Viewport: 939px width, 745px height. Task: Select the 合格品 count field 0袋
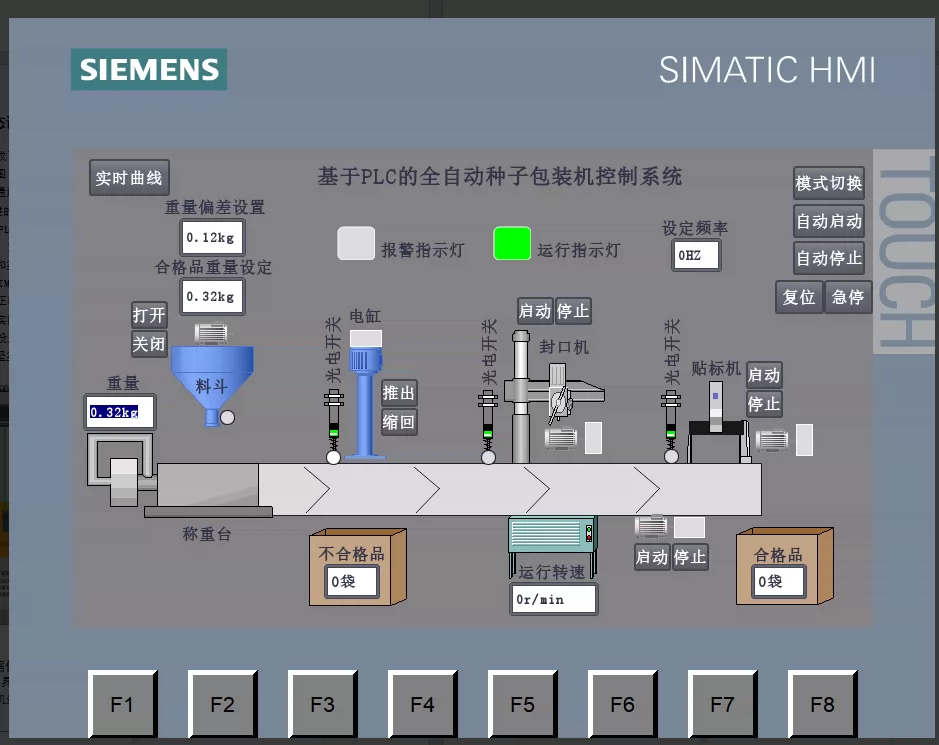[x=779, y=582]
